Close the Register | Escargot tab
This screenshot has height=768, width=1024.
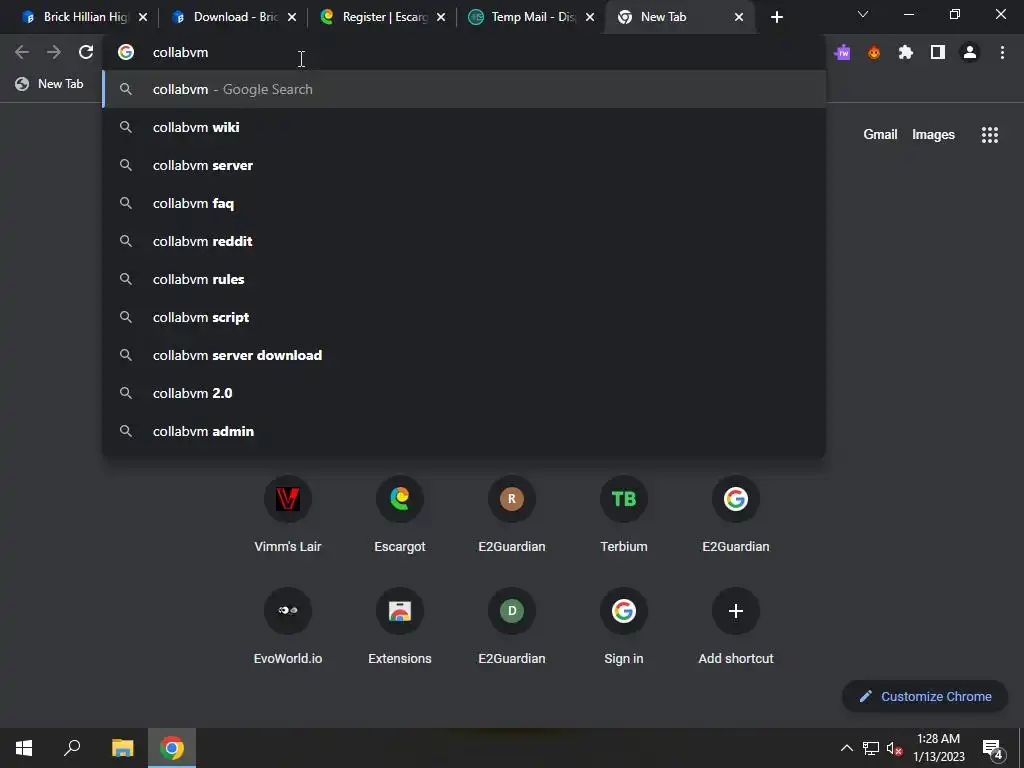tap(441, 17)
